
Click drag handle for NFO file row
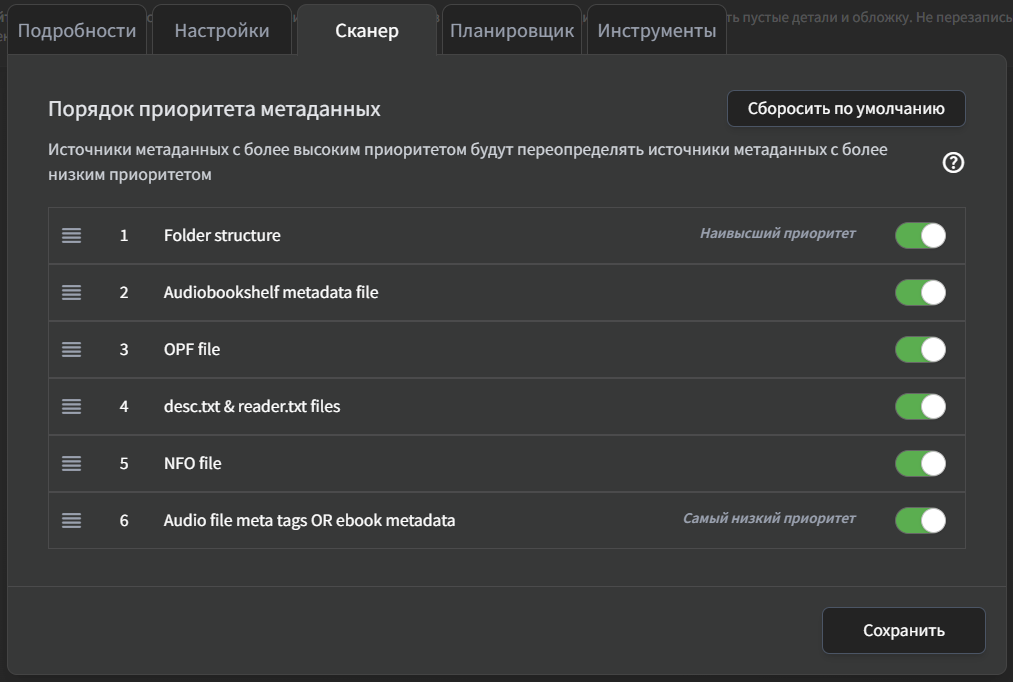[71, 464]
